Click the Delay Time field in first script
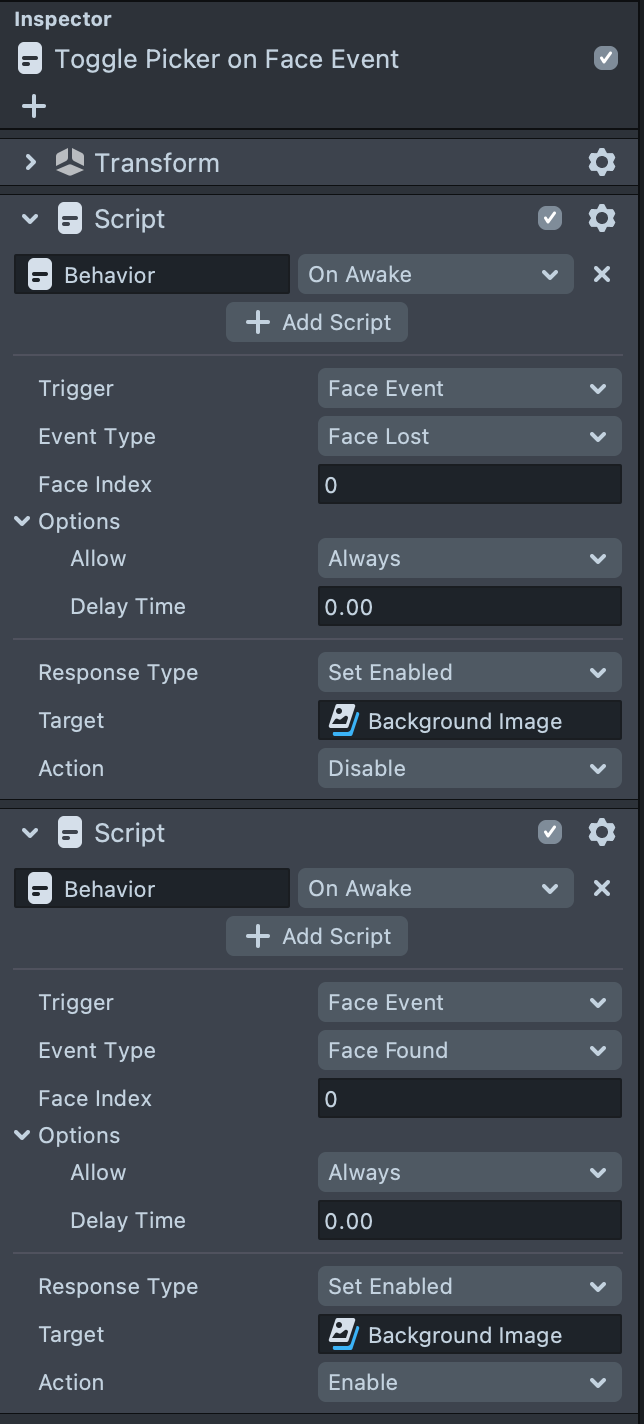644x1424 pixels. [469, 607]
